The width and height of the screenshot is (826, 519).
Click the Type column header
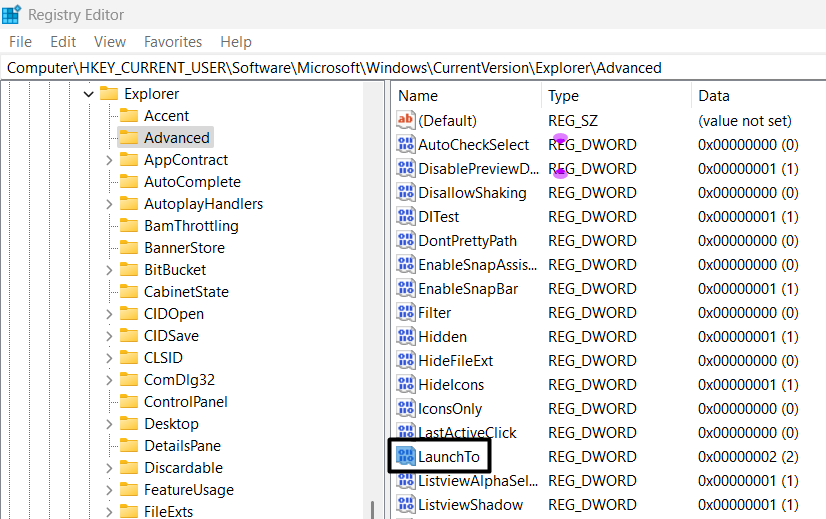pos(563,96)
